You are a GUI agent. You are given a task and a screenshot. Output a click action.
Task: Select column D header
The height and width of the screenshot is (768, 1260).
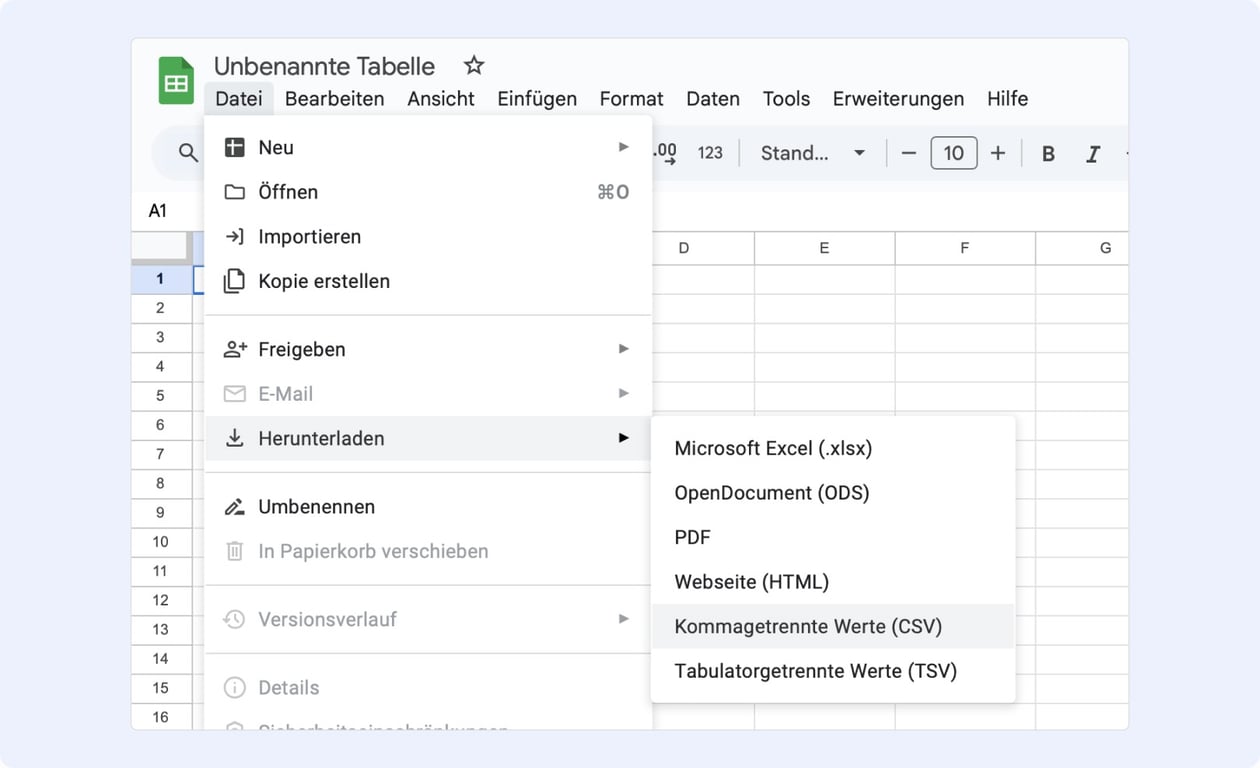coord(684,248)
